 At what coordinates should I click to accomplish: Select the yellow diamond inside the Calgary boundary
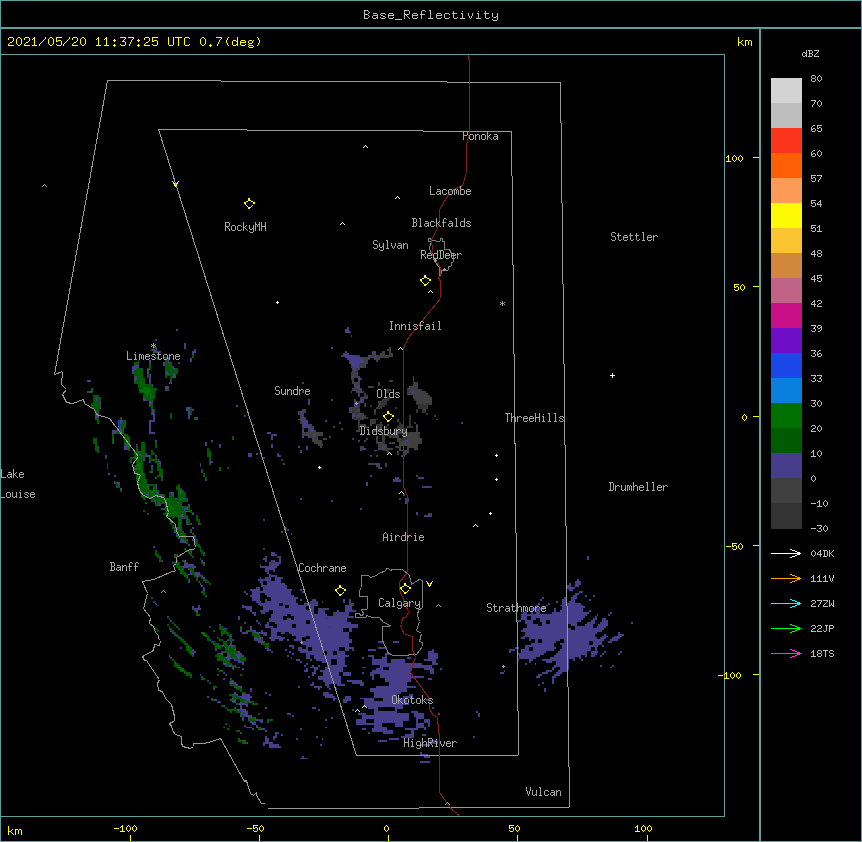coord(405,589)
